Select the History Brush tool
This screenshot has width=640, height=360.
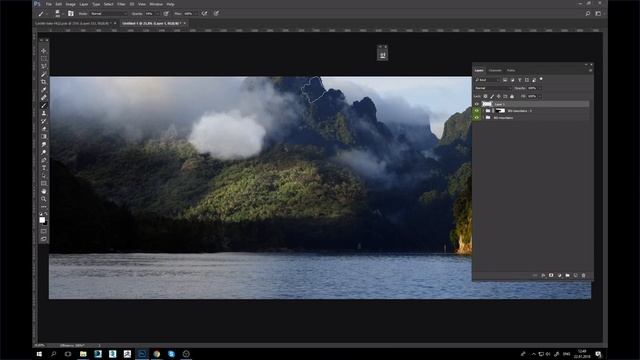(x=44, y=121)
